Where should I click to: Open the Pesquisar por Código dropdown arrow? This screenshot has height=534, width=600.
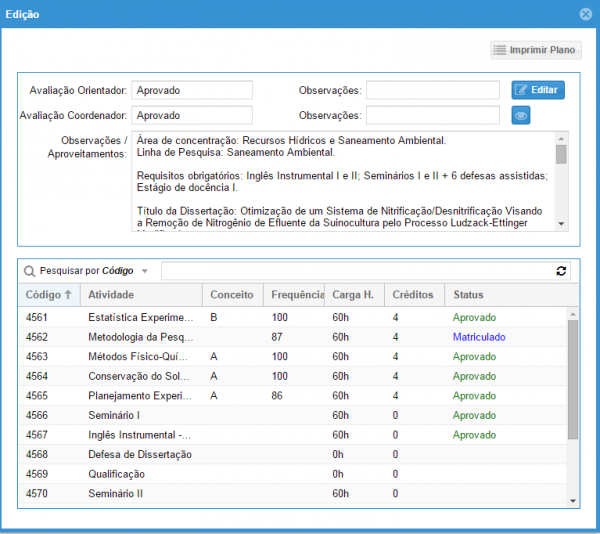(144, 271)
